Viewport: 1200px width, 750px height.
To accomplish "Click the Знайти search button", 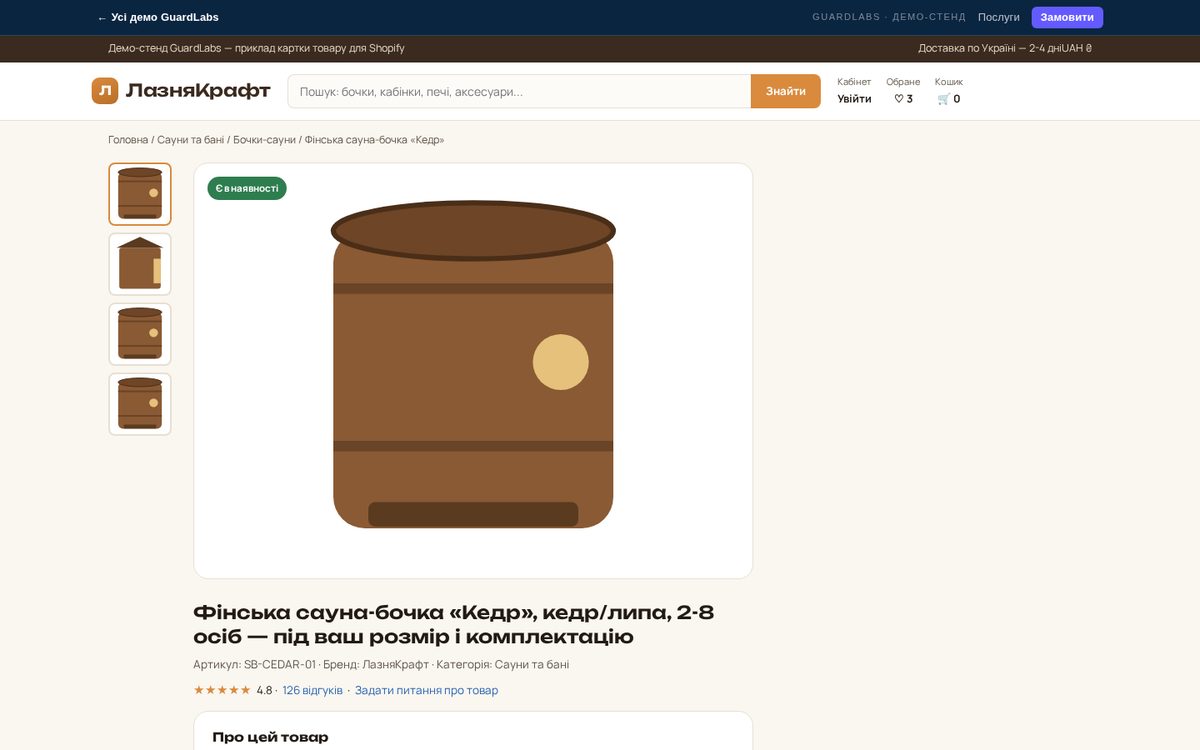I will pyautogui.click(x=786, y=91).
